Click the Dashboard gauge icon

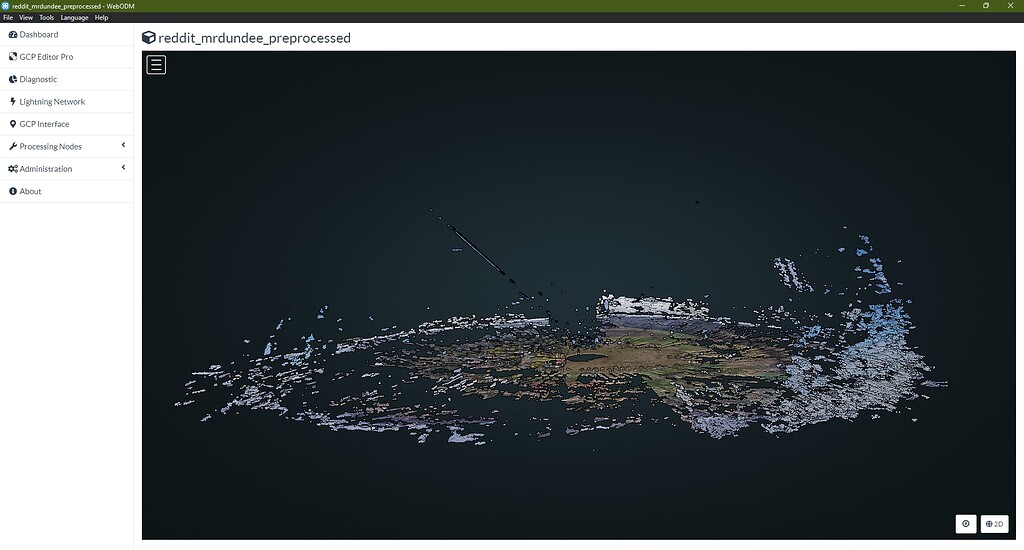tap(13, 35)
